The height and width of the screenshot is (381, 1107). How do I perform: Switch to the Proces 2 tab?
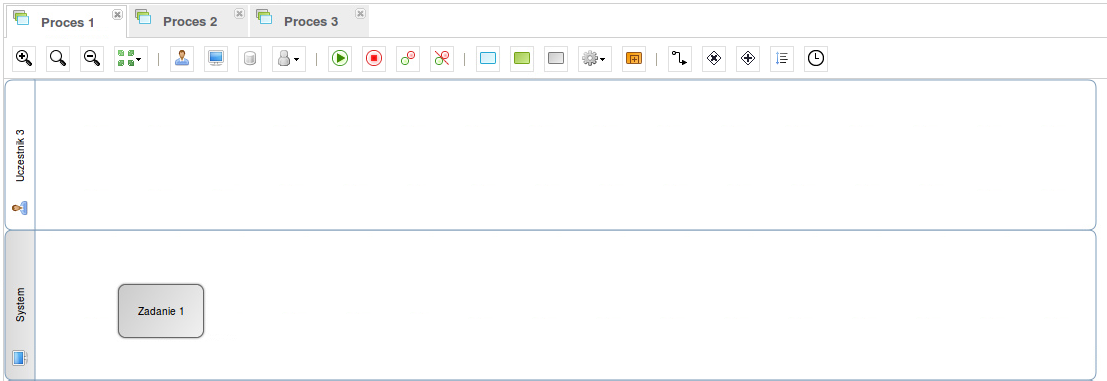coord(190,21)
